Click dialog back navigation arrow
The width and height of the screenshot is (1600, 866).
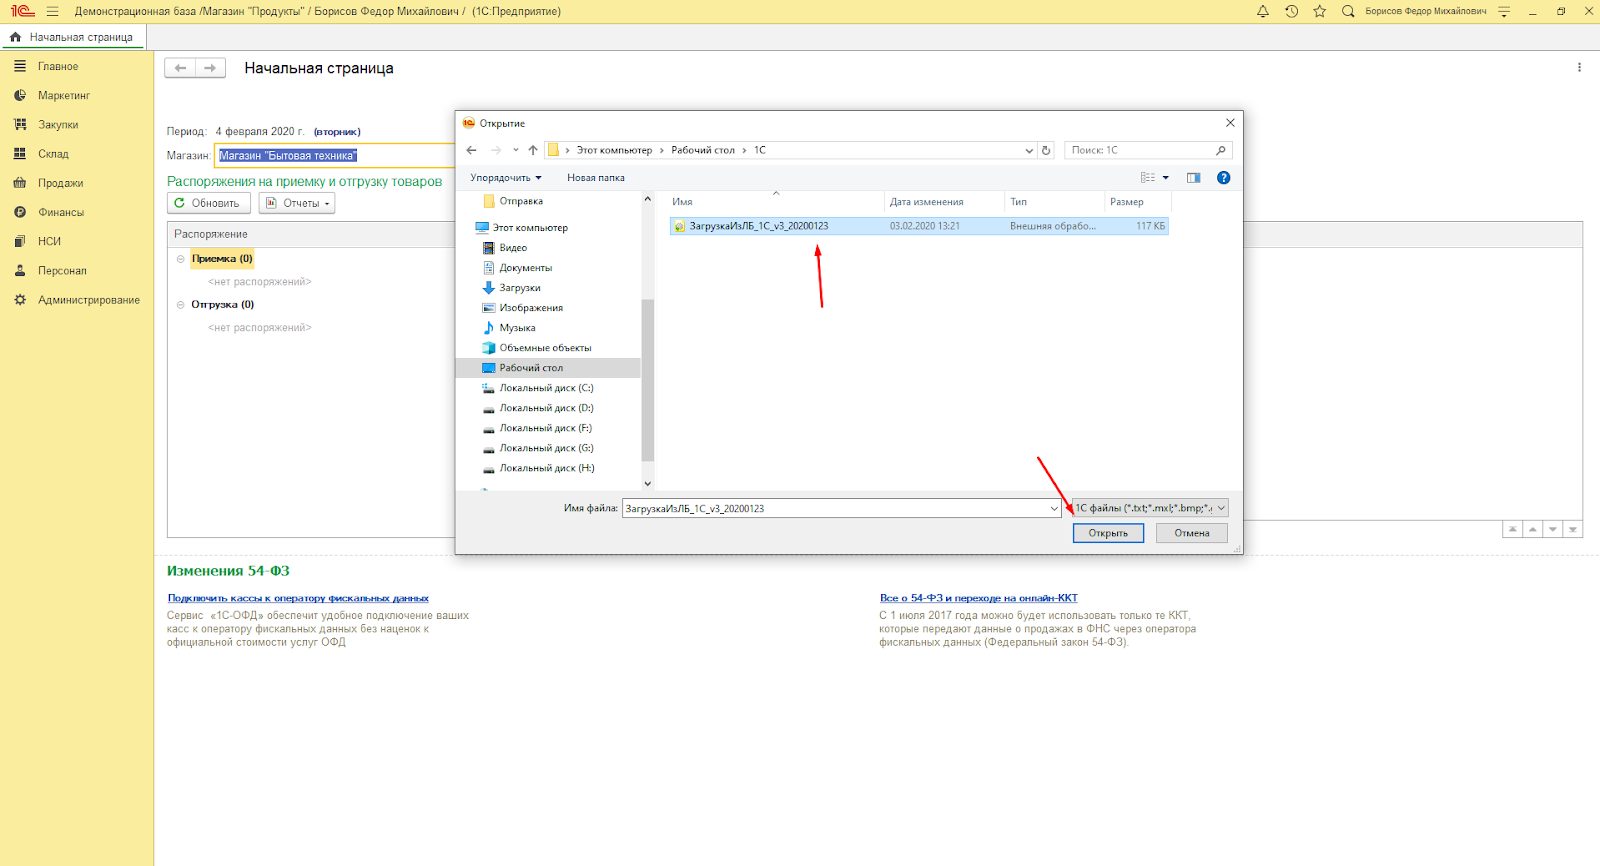[472, 150]
